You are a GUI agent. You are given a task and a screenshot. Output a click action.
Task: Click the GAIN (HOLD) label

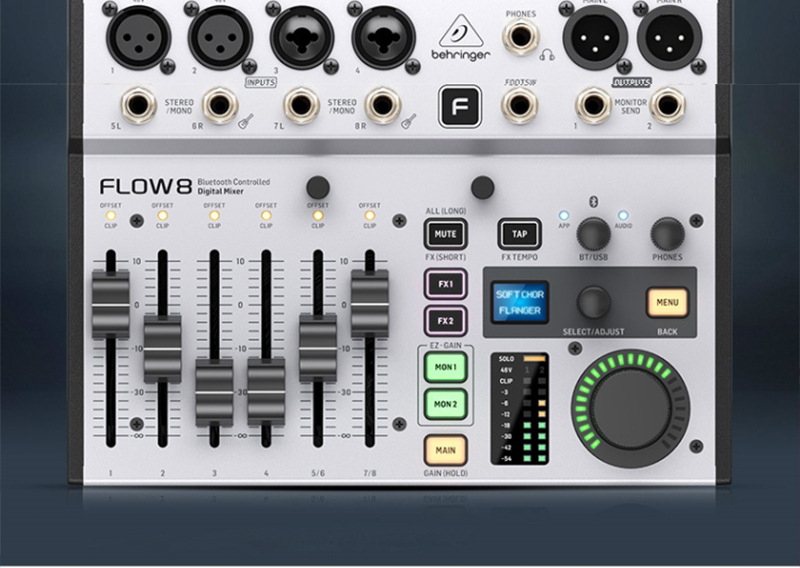[x=445, y=473]
